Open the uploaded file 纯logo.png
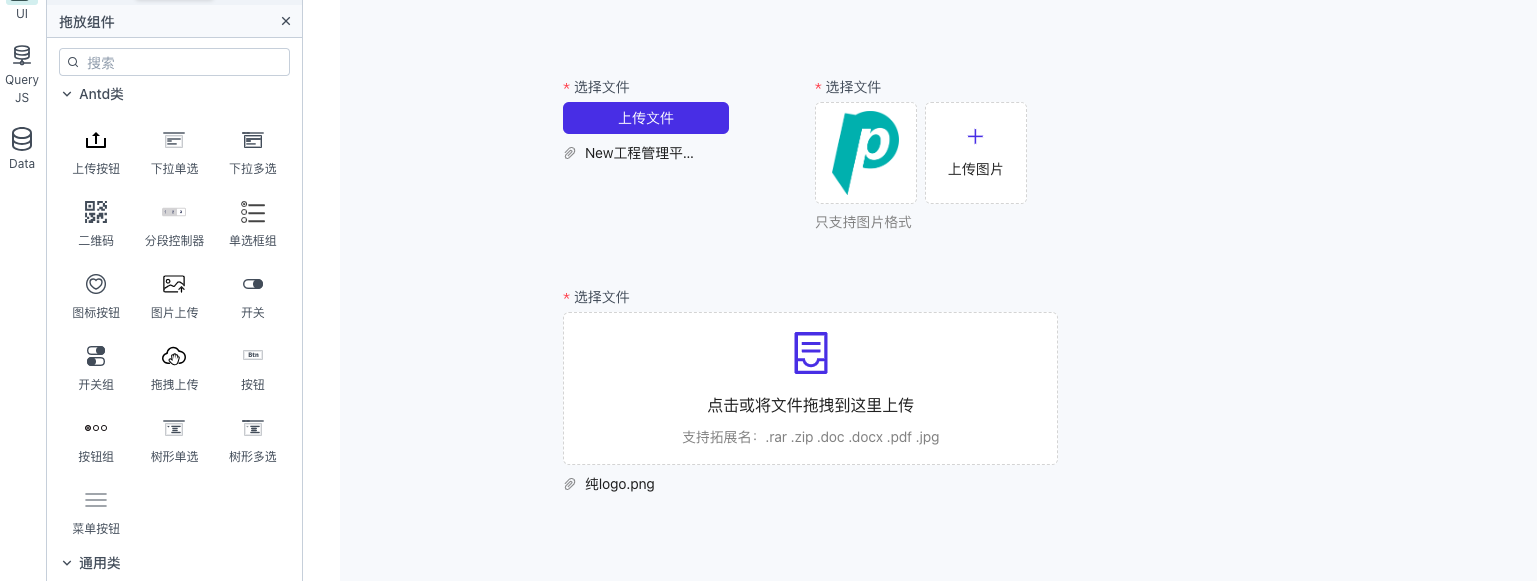The image size is (1537, 581). pyautogui.click(x=620, y=484)
